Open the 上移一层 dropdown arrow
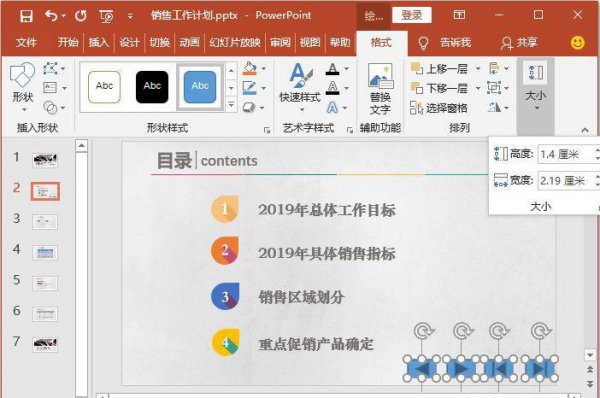 pyautogui.click(x=478, y=69)
